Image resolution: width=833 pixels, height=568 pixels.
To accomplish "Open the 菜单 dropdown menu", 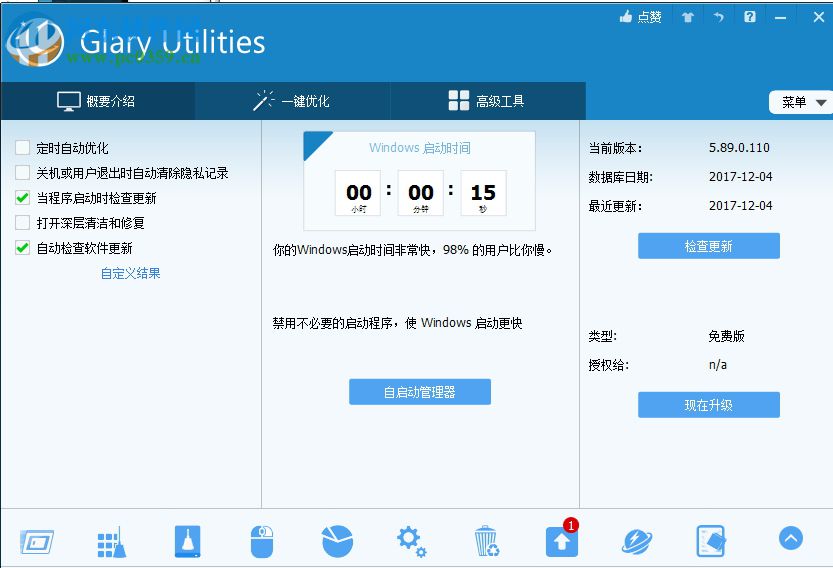I will (801, 102).
